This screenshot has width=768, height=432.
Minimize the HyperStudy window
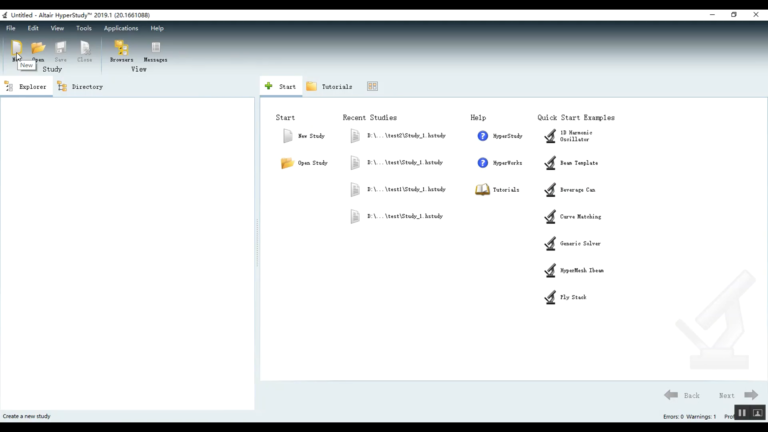tap(712, 15)
